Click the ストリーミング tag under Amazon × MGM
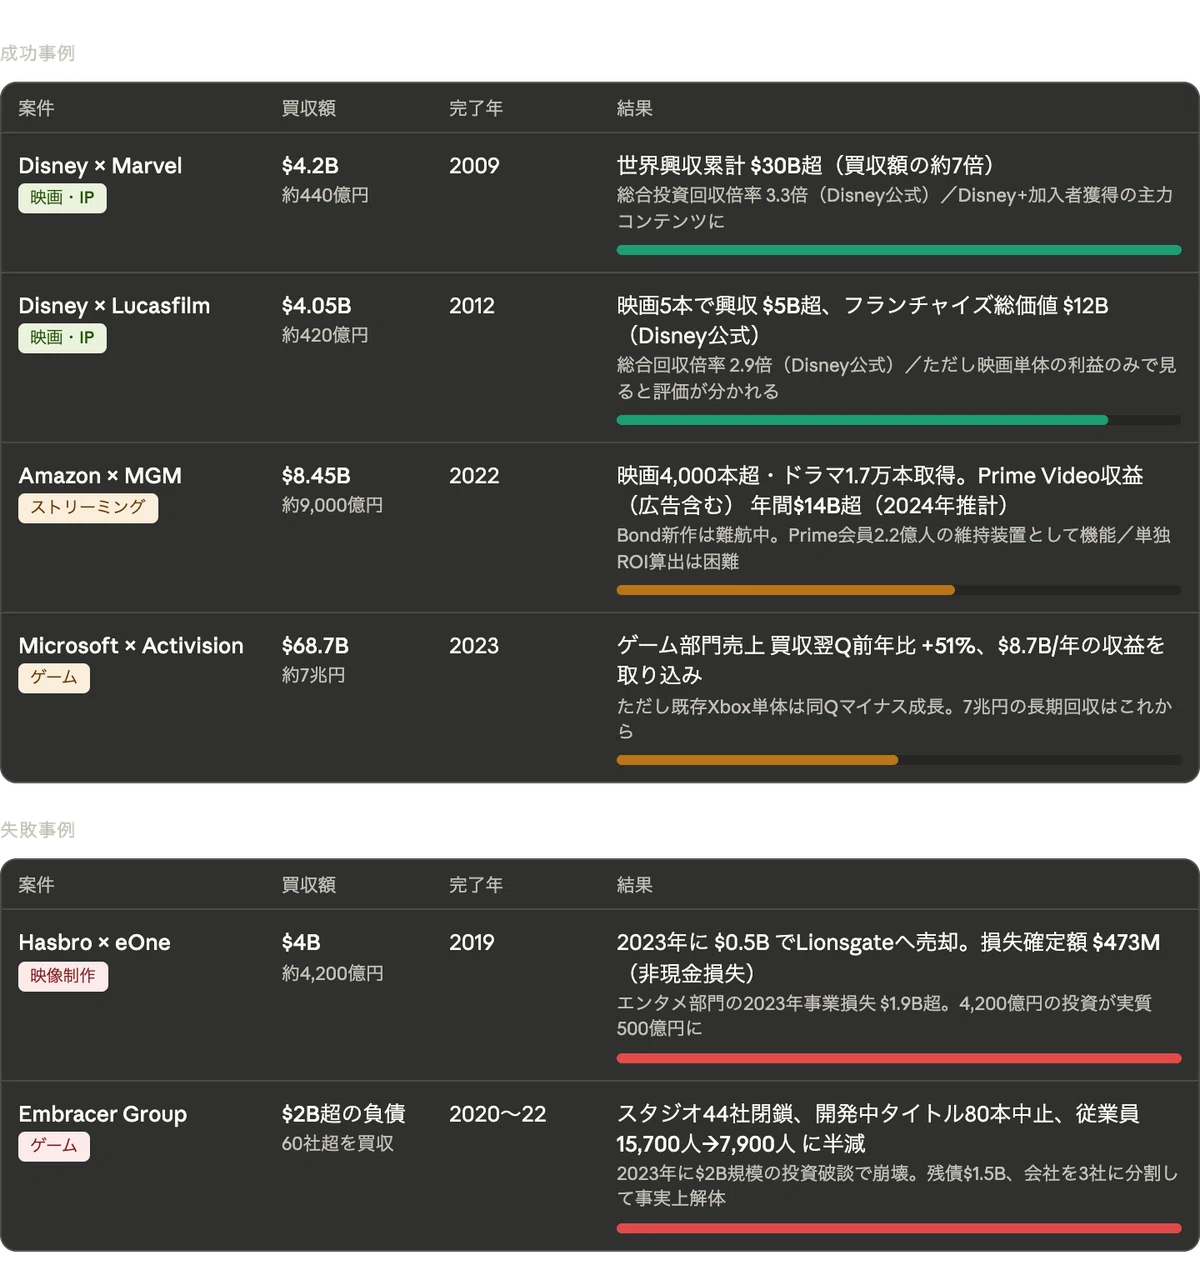1200x1285 pixels. point(88,508)
